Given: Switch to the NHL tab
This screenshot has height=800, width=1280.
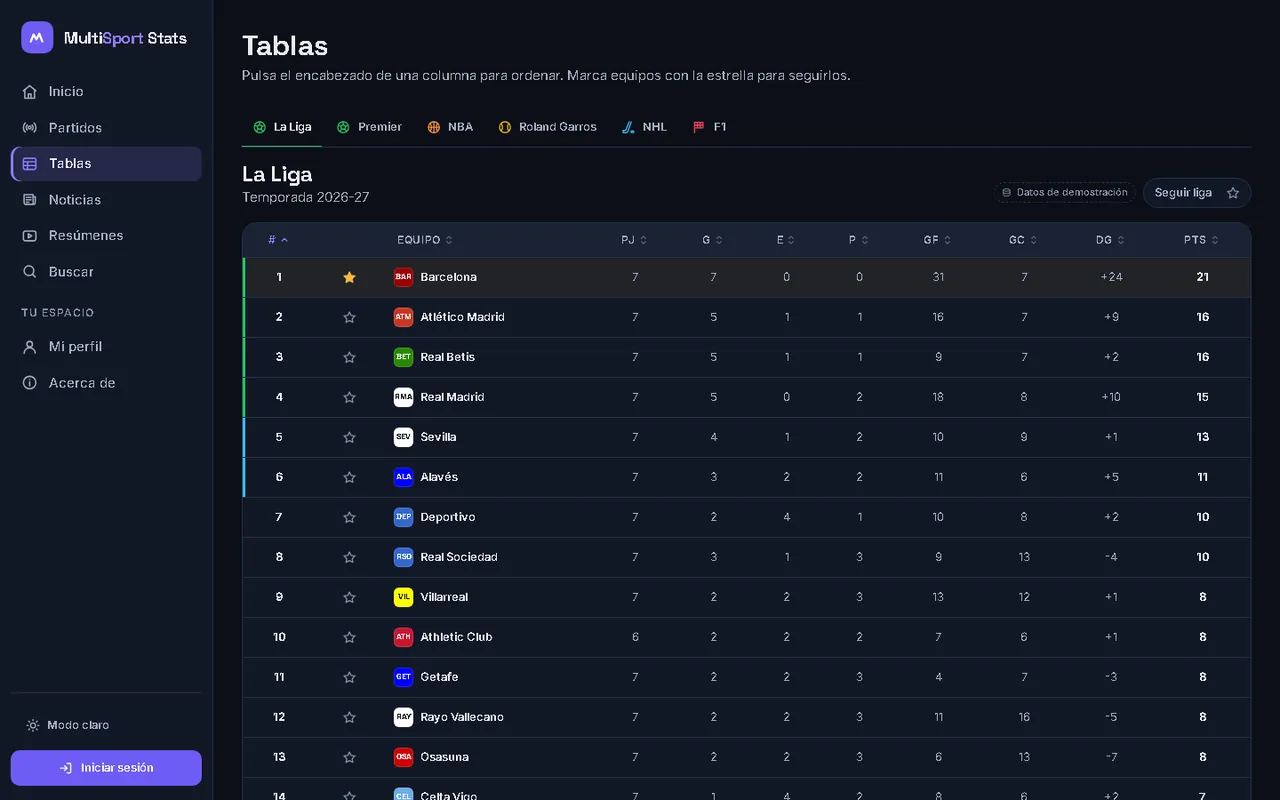Looking at the screenshot, I should tap(644, 127).
